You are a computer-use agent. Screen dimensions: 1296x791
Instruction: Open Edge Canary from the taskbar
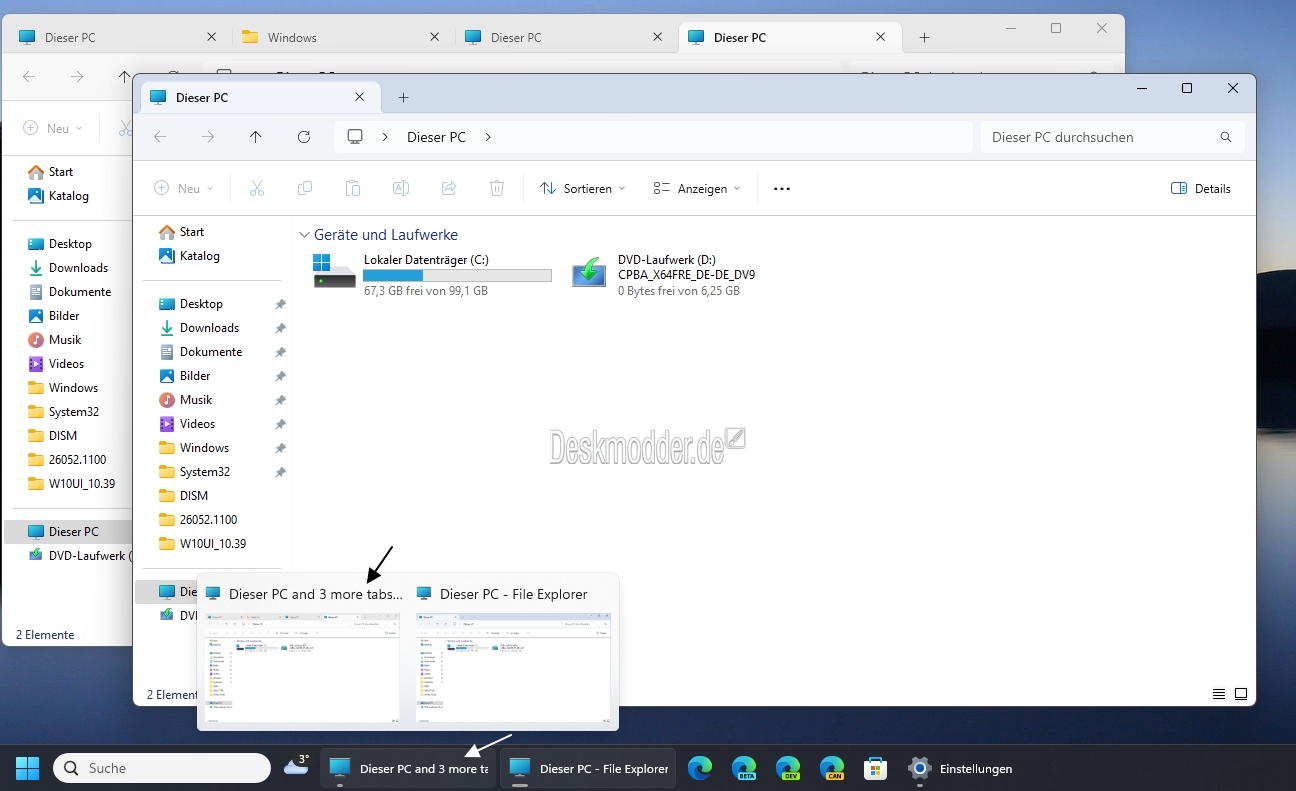[x=832, y=768]
